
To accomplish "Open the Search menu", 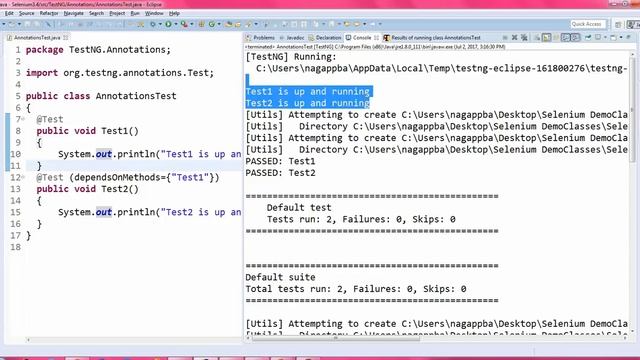I will tap(96, 13).
